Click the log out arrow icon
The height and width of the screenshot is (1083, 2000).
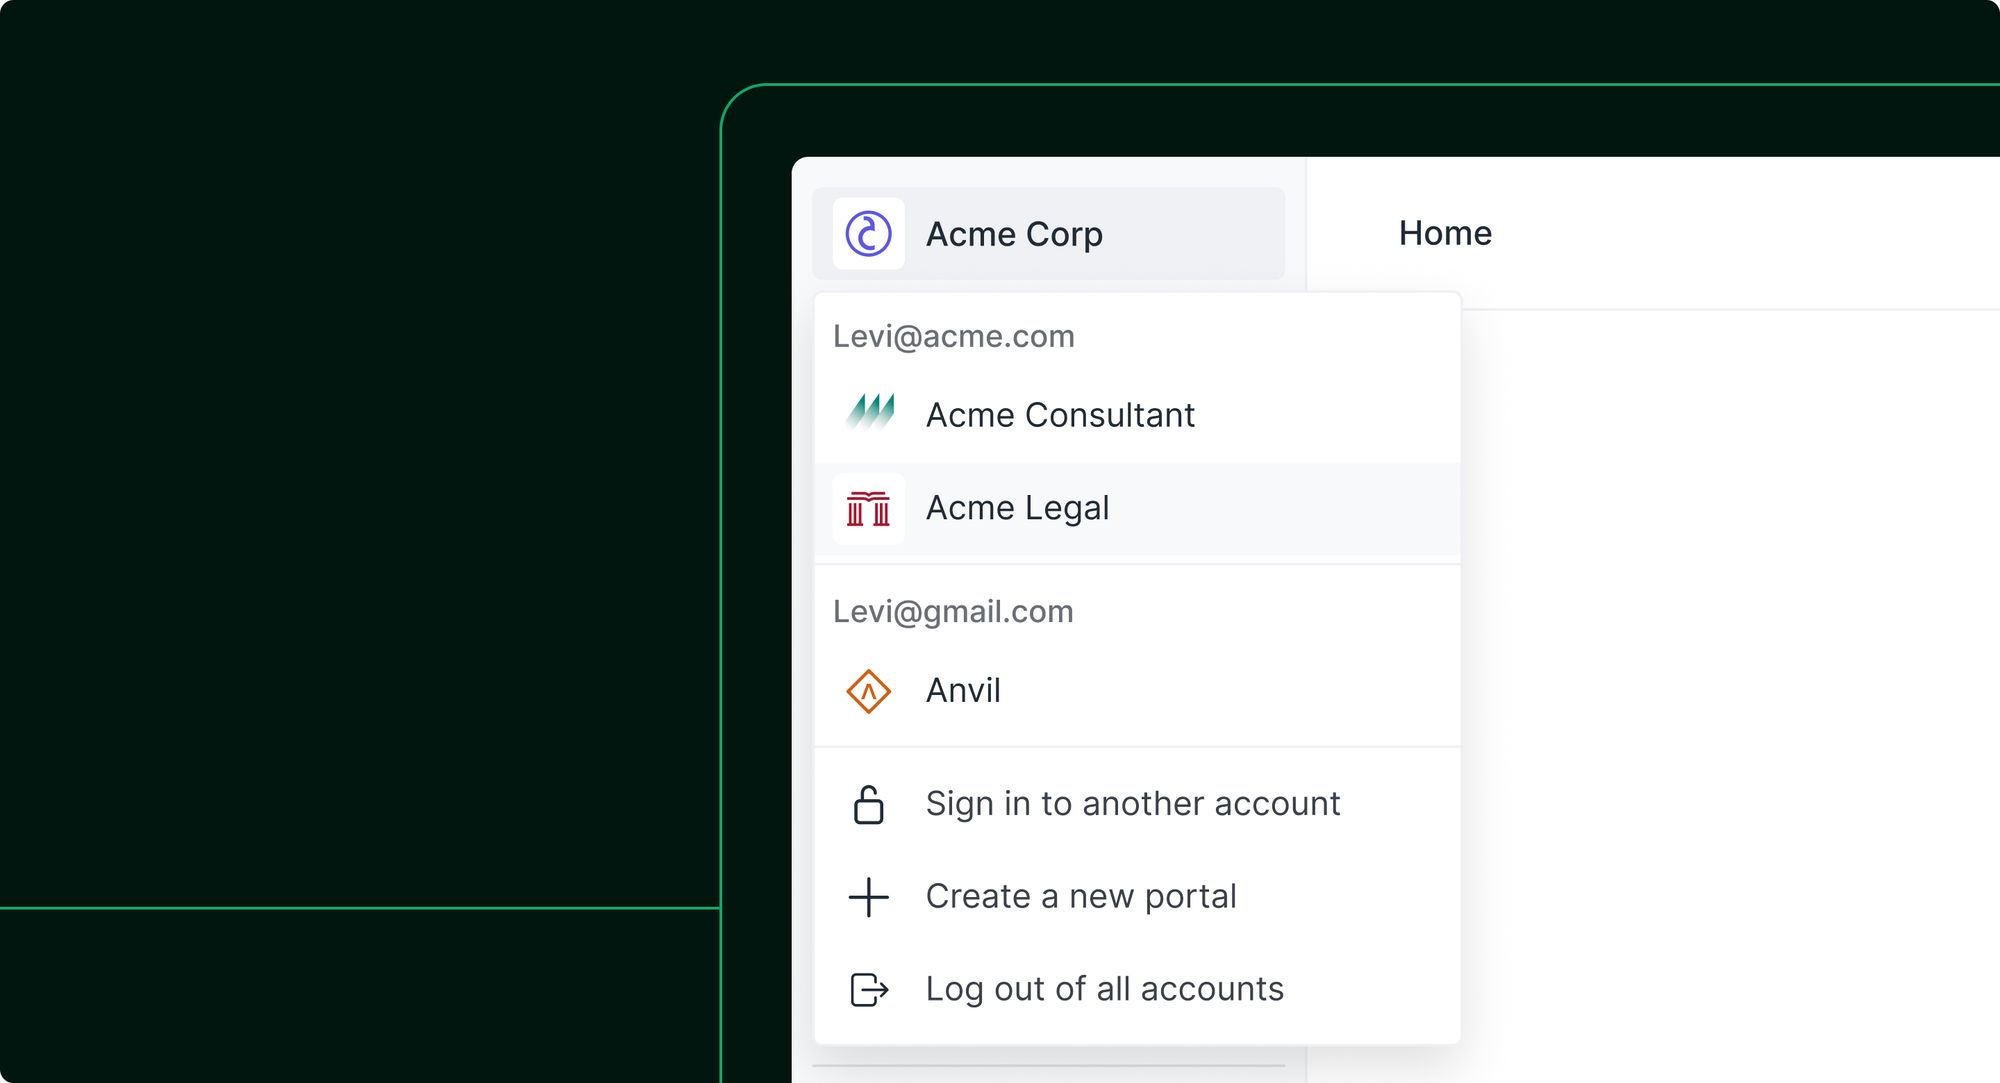[x=868, y=989]
